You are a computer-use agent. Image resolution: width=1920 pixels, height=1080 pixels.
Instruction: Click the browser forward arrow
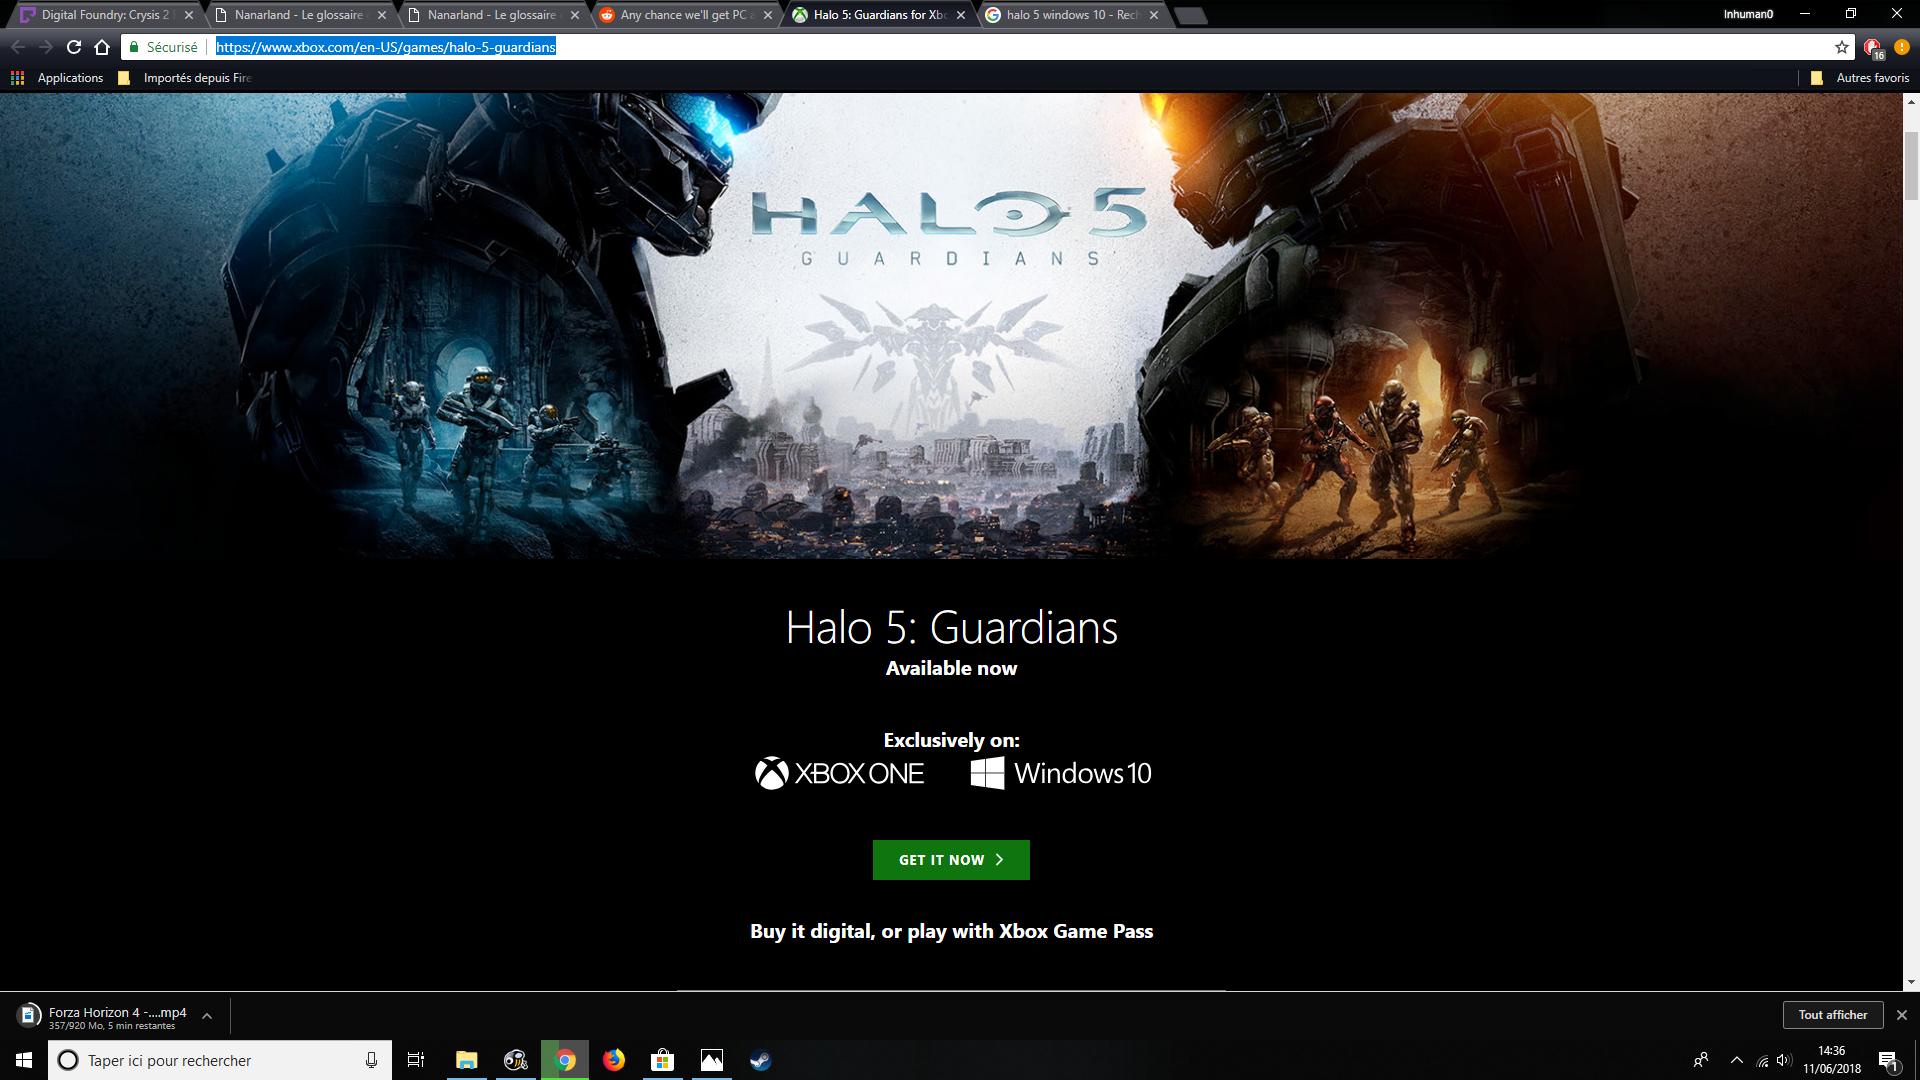46,47
